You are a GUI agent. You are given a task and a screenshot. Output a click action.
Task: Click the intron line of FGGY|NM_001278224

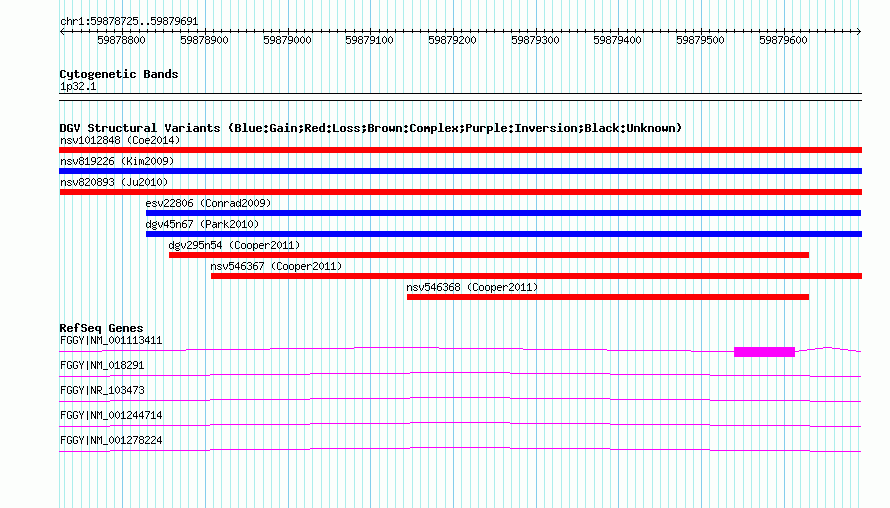tap(460, 450)
